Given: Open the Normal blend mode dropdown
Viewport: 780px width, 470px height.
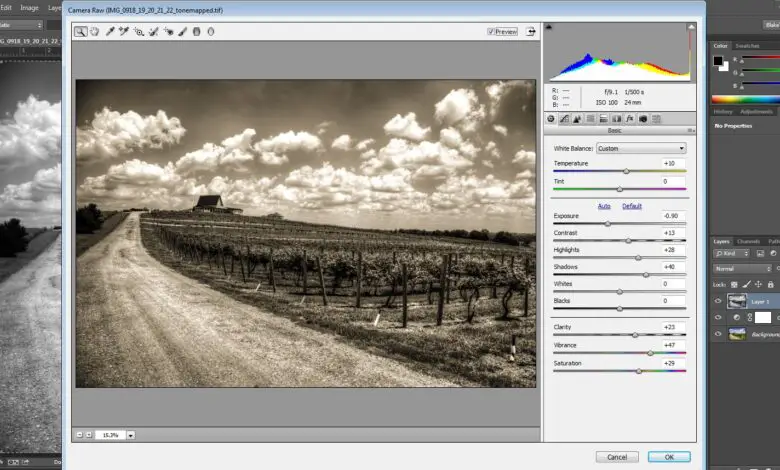Looking at the screenshot, I should click(741, 269).
